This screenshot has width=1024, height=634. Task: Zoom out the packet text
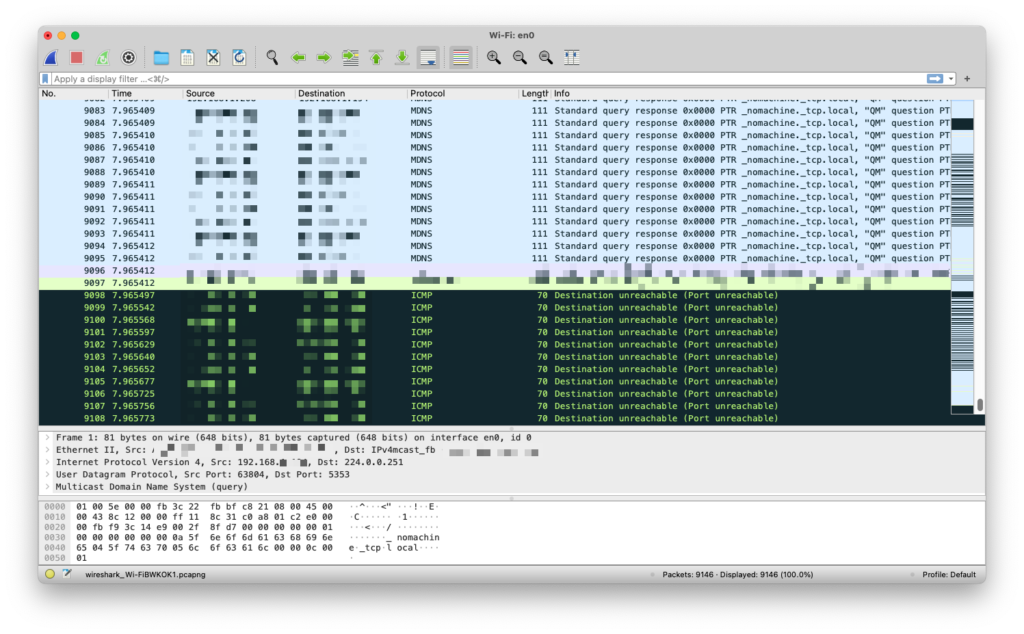pyautogui.click(x=520, y=57)
